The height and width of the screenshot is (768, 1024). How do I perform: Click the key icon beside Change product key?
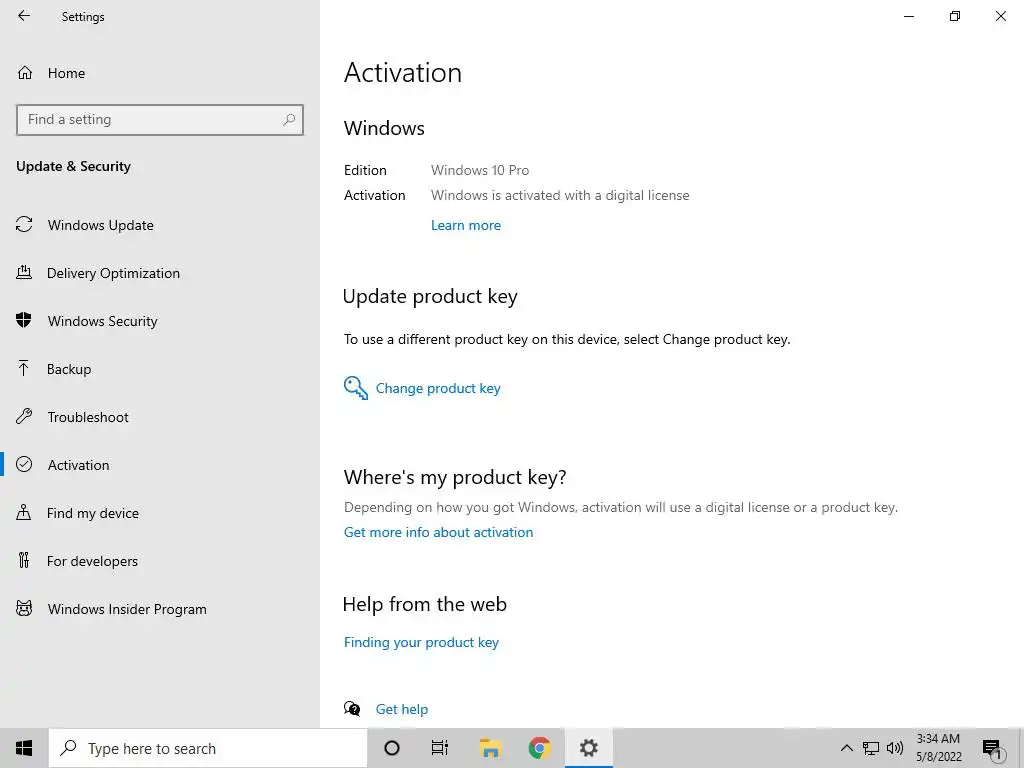356,388
